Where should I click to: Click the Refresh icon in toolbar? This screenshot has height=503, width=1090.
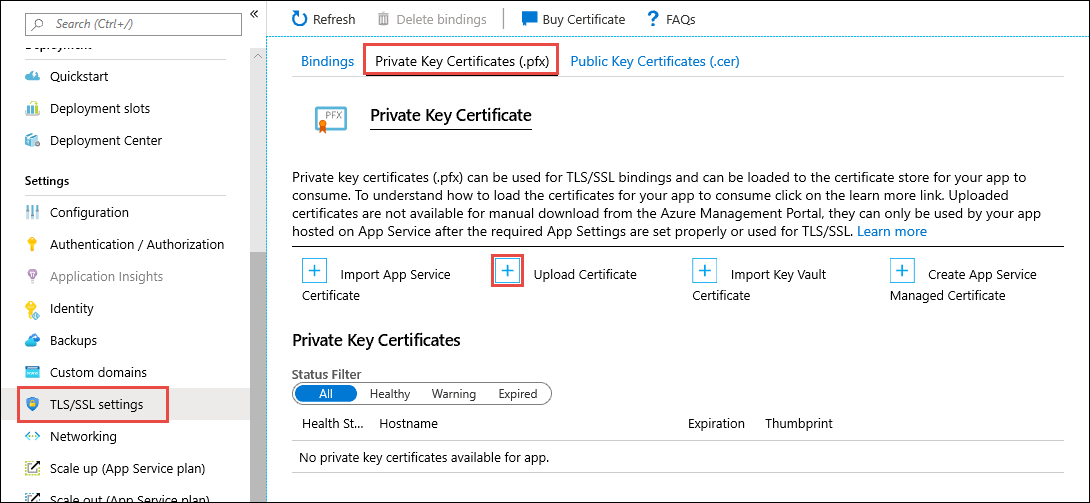[300, 19]
